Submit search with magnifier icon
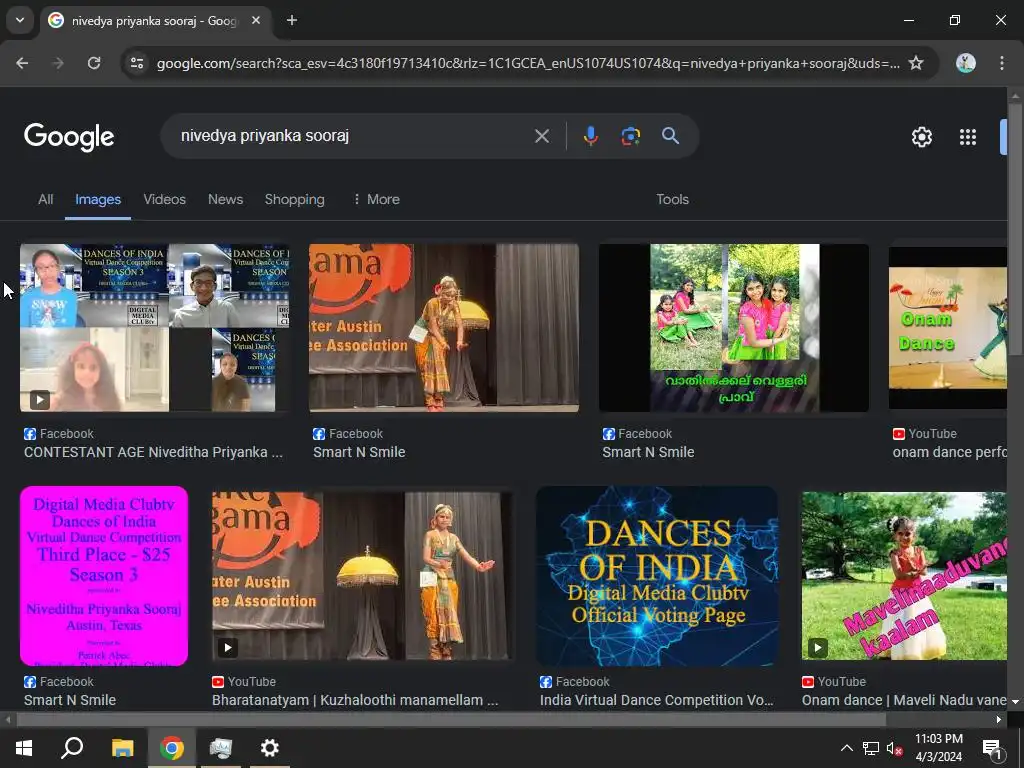Screen dimensions: 1024x768 tap(670, 136)
